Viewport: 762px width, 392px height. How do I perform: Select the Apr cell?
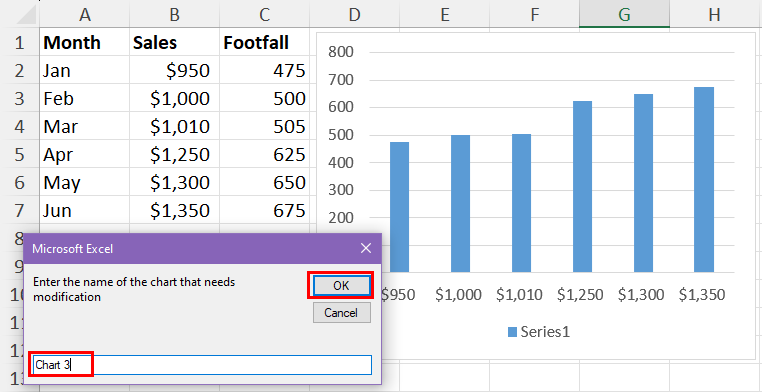pyautogui.click(x=85, y=154)
